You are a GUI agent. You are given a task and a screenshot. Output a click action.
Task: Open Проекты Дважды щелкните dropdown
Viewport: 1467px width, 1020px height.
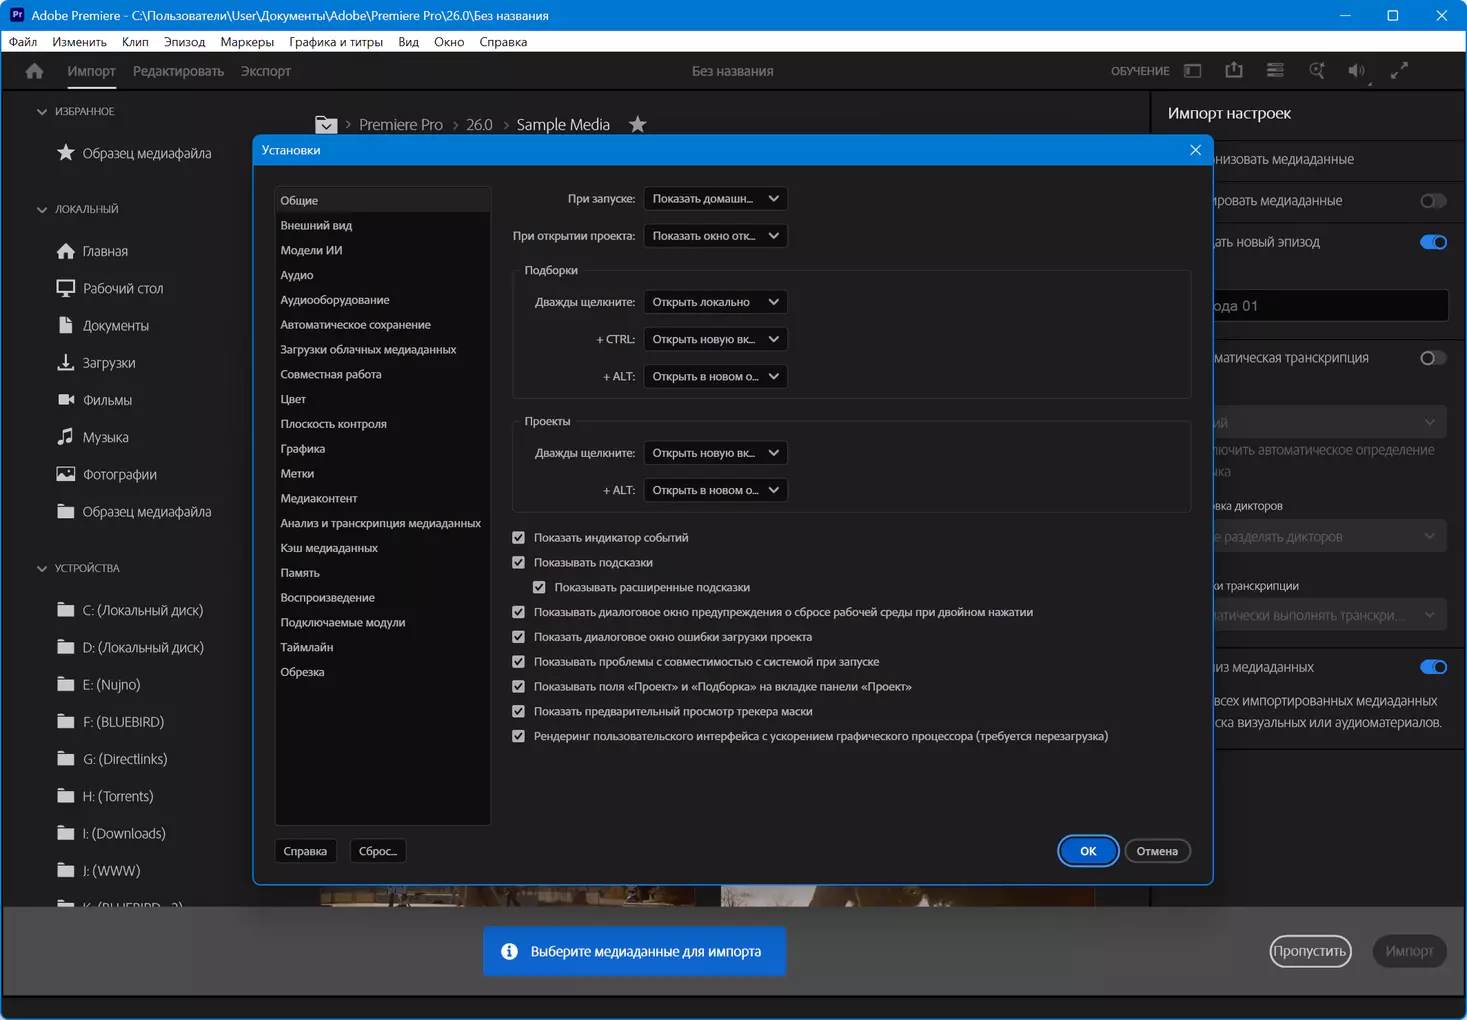tap(715, 453)
